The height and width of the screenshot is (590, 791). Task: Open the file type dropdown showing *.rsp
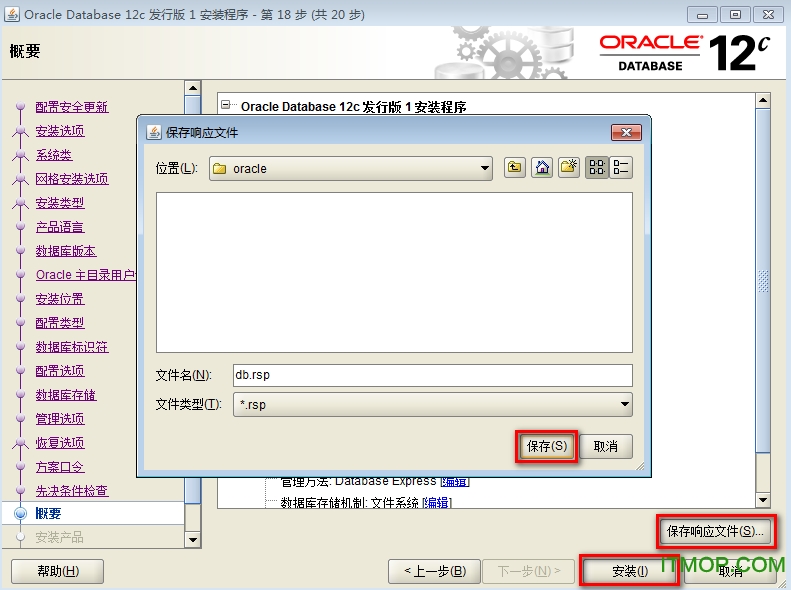(432, 404)
